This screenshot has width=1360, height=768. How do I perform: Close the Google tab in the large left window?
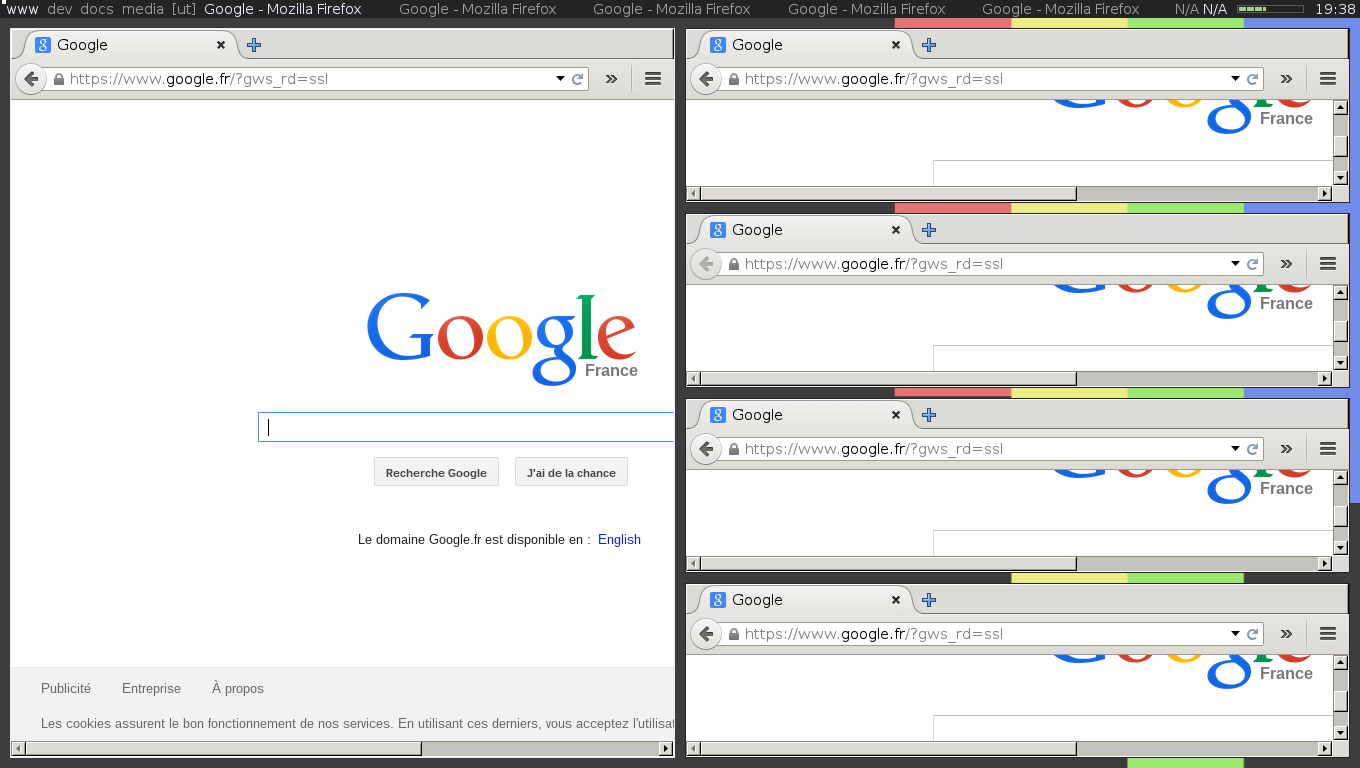(221, 45)
